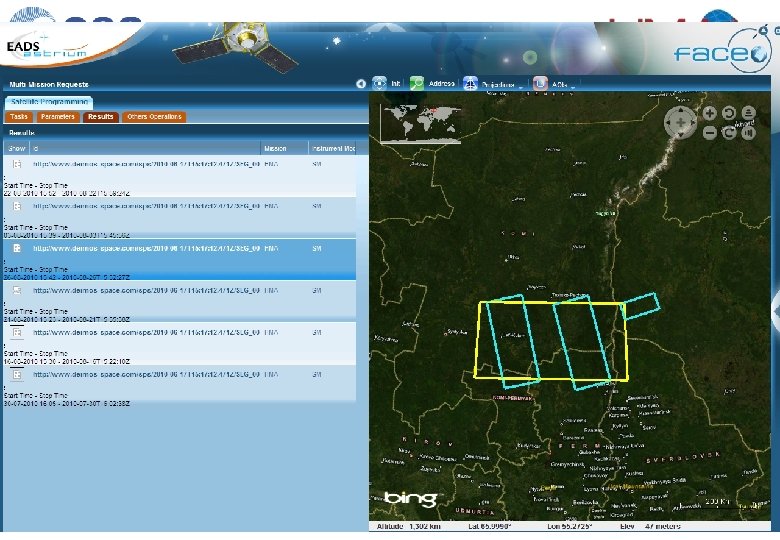Screen dimensions: 780x540
Task: Switch to the Parameters tab
Action: click(x=58, y=117)
